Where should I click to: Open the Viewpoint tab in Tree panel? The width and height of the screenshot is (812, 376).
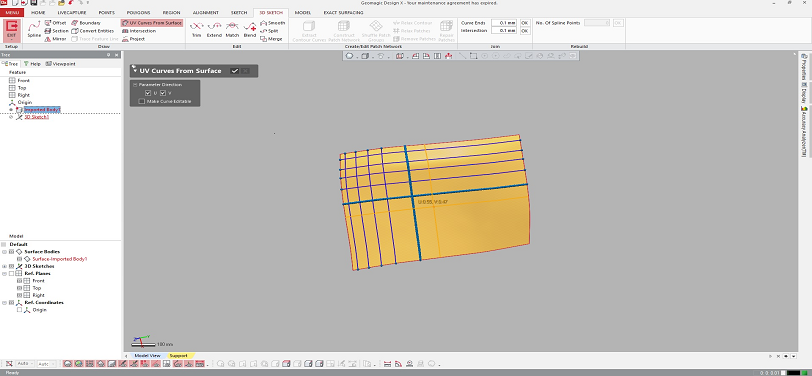coord(61,64)
